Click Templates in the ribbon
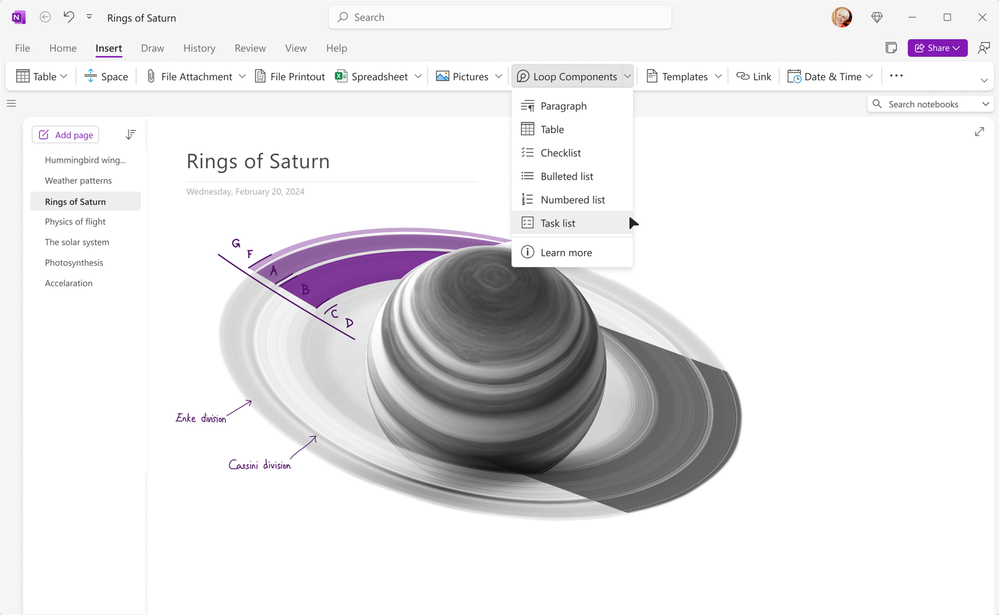Viewport: 999px width, 615px height. 677,76
